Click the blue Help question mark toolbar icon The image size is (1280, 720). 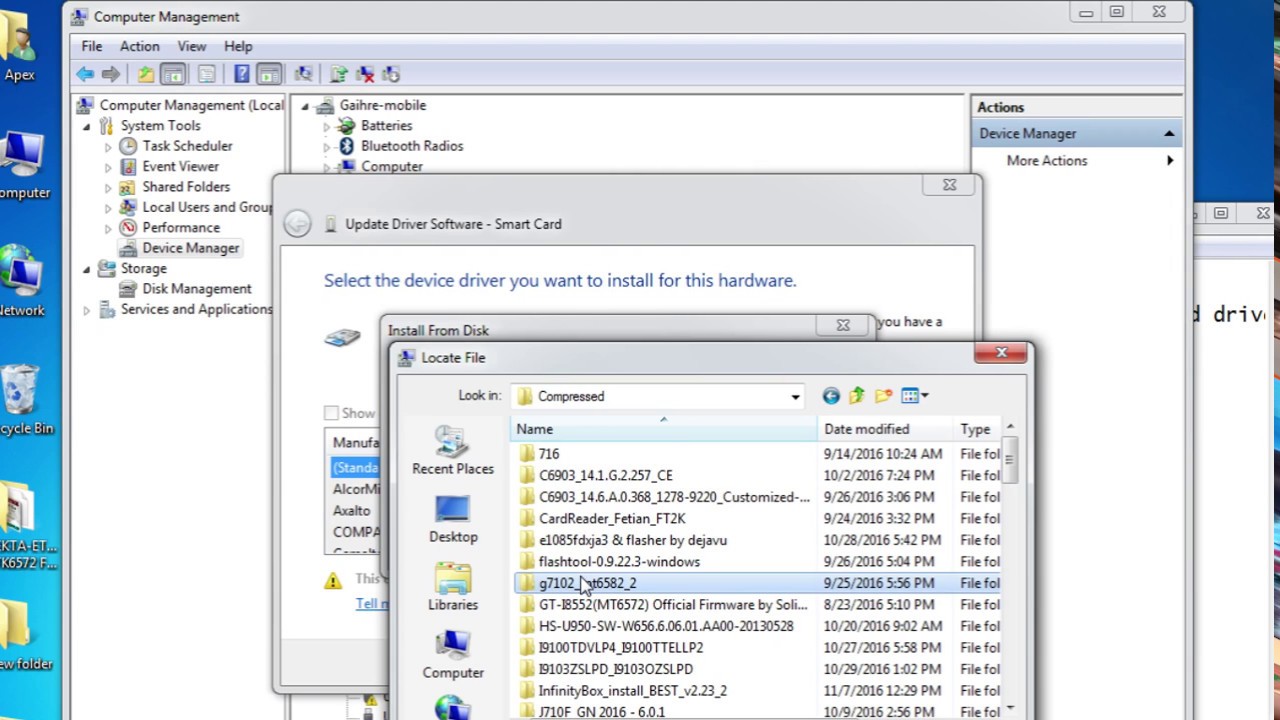pyautogui.click(x=241, y=74)
